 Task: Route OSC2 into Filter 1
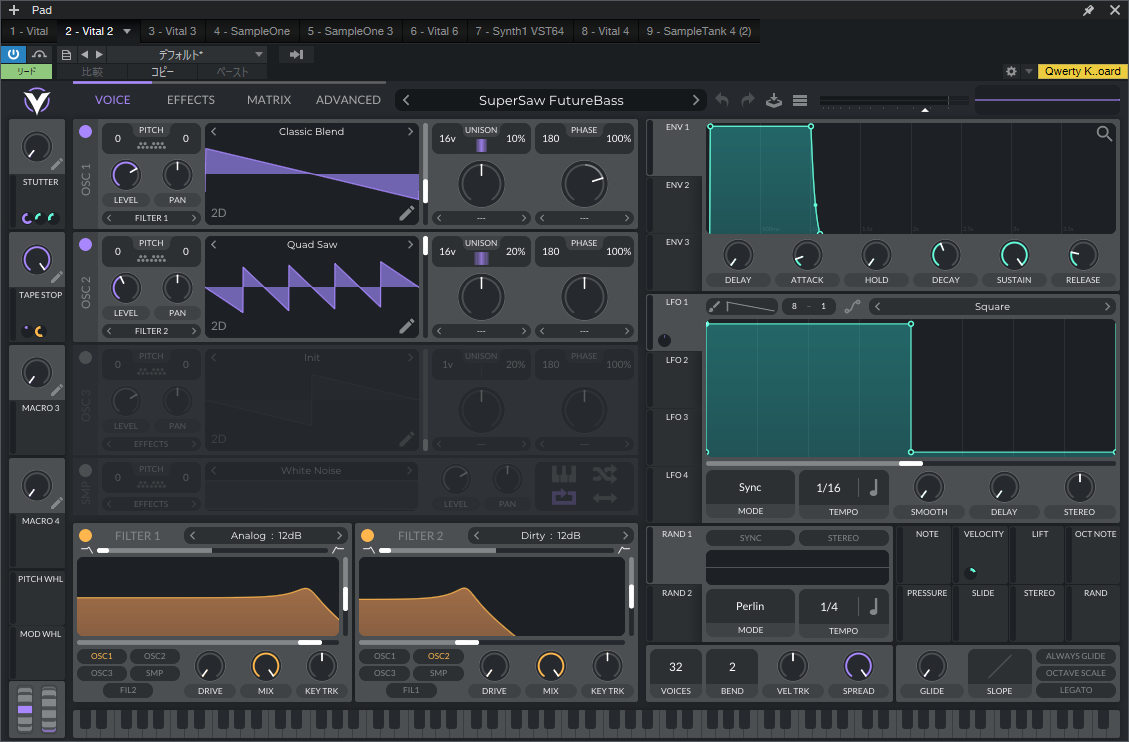(x=154, y=656)
